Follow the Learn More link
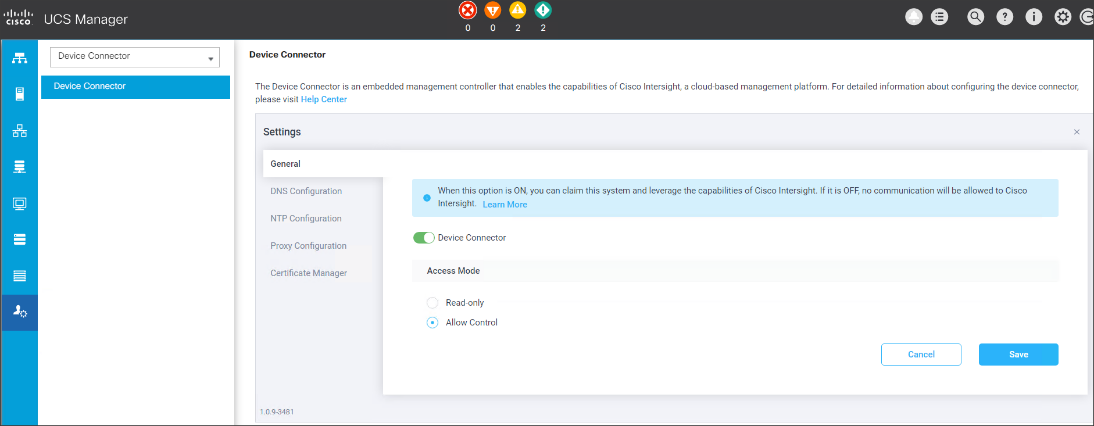This screenshot has height=426, width=1094. (x=504, y=204)
